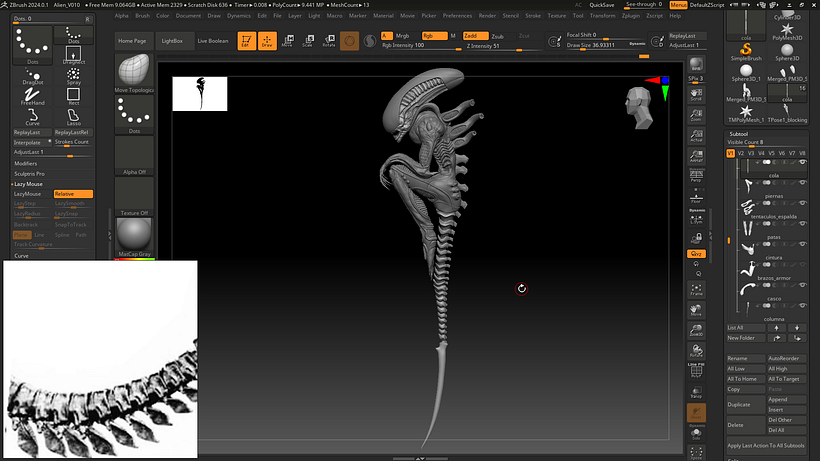The image size is (820, 461).
Task: Open the Move Topological brush picker
Action: point(134,73)
